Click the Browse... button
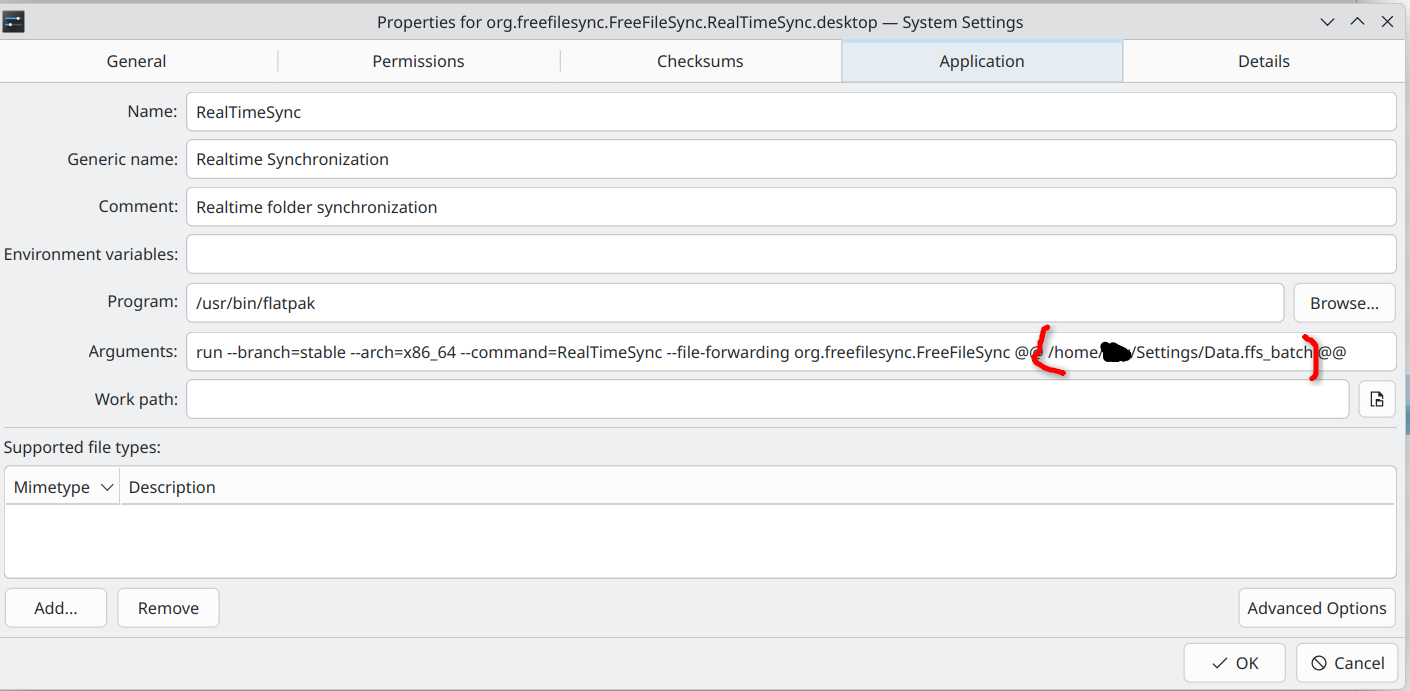 [x=1345, y=302]
